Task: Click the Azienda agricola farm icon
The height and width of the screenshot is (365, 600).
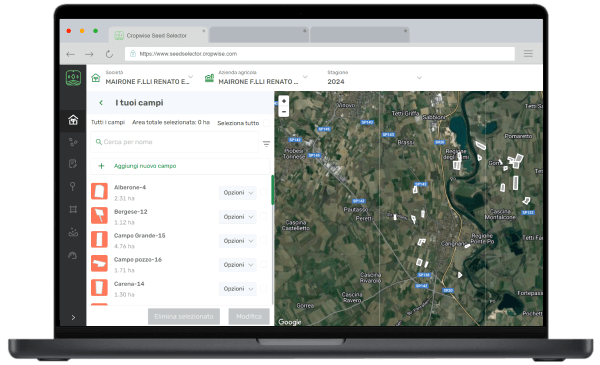Action: [209, 78]
